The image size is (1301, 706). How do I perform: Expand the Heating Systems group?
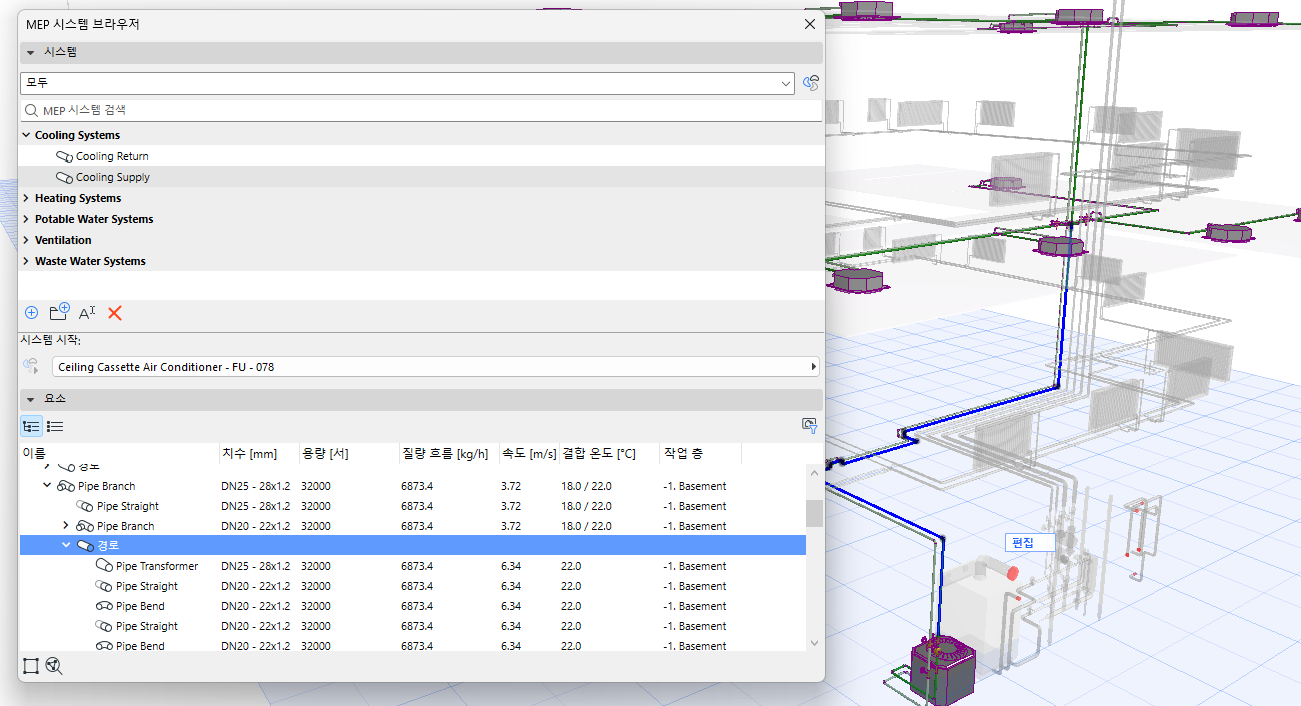(26, 198)
